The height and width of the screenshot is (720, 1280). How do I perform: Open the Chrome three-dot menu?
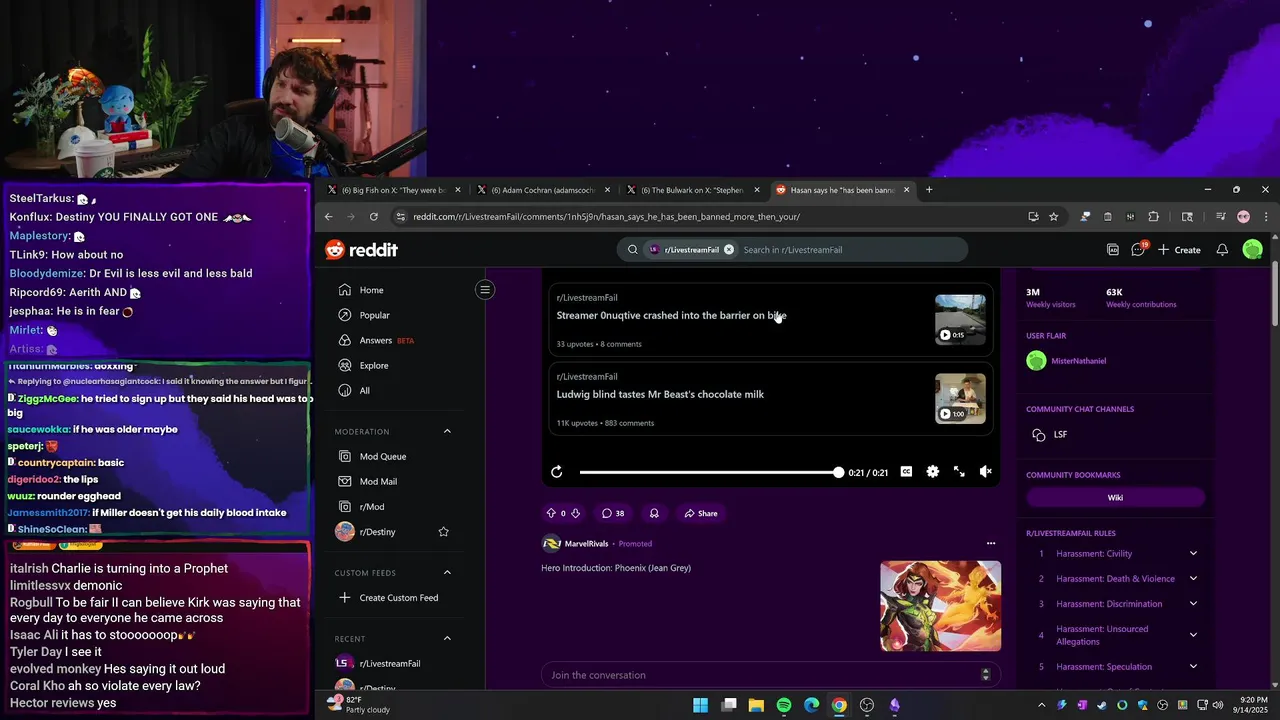click(1266, 216)
